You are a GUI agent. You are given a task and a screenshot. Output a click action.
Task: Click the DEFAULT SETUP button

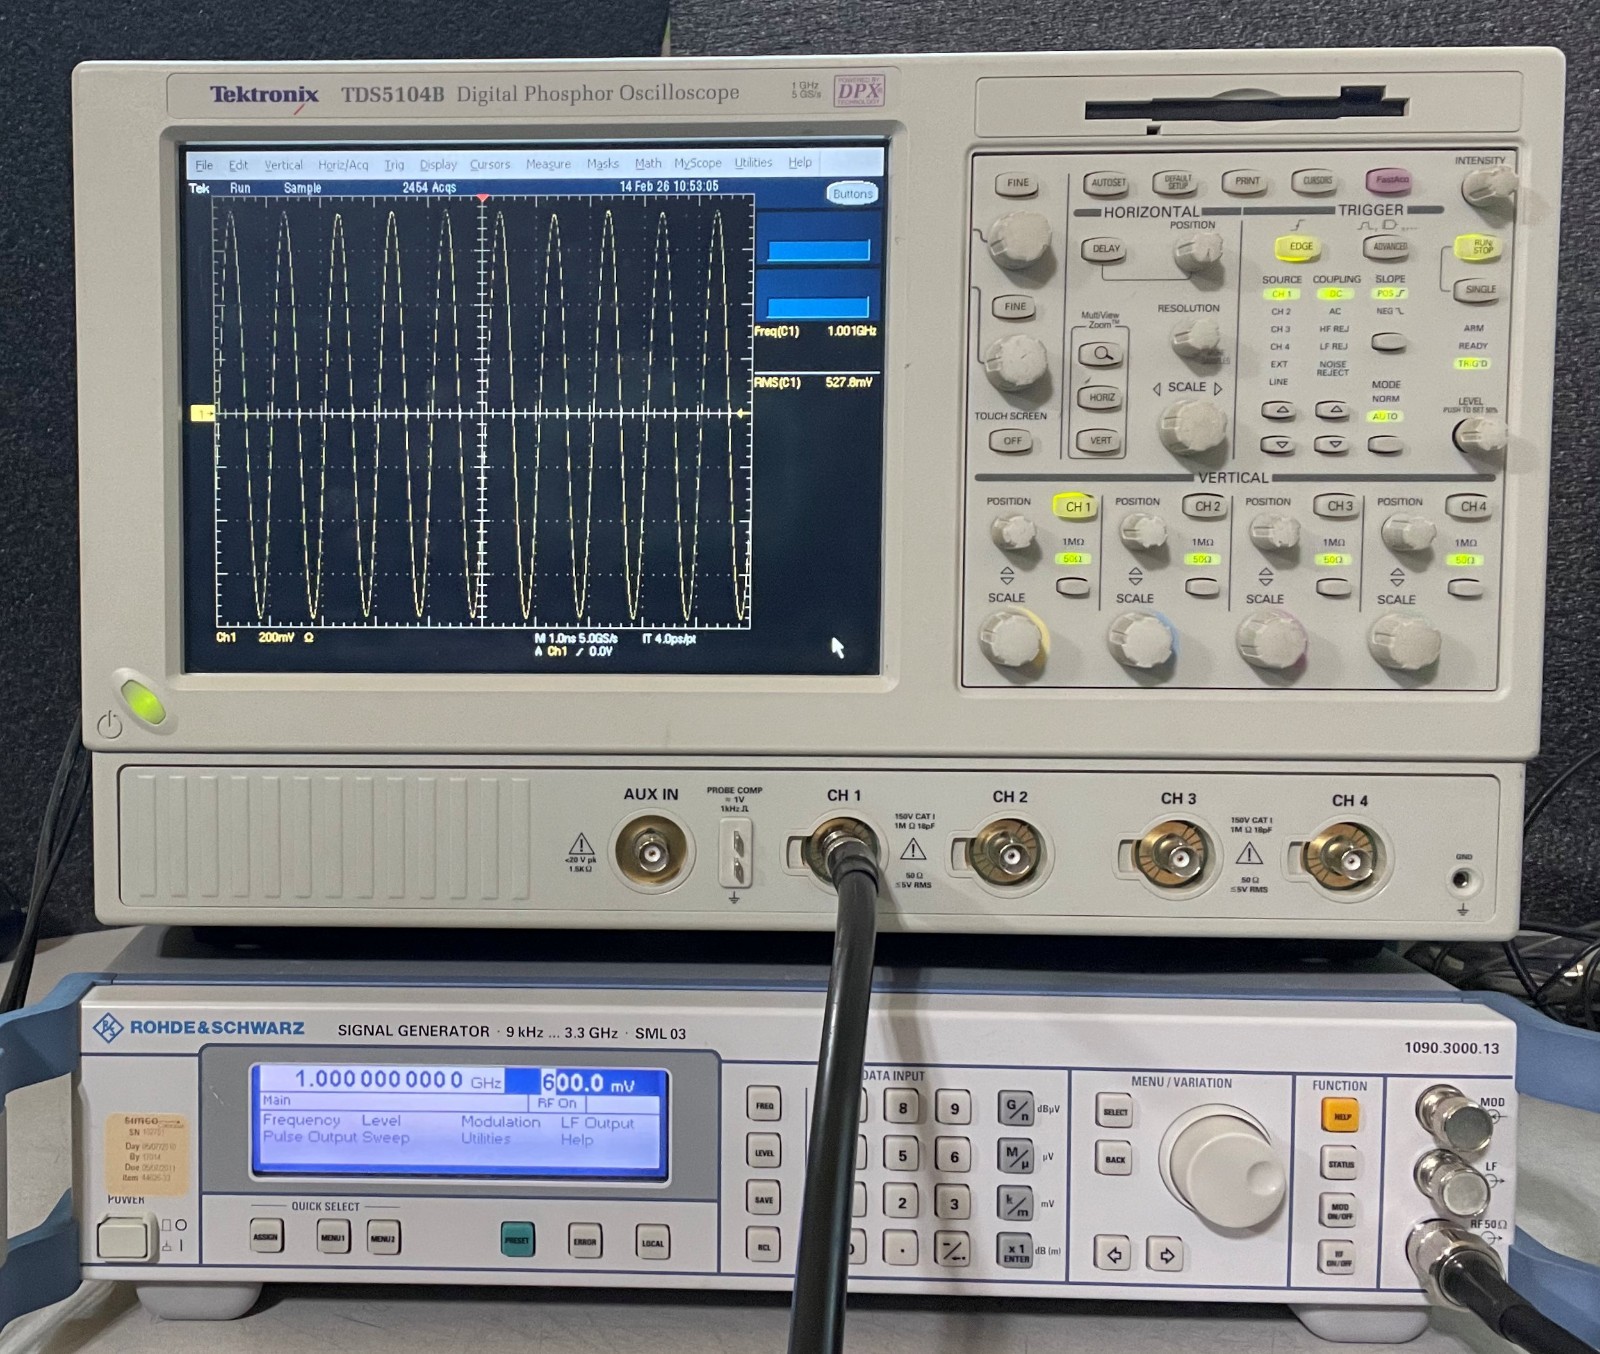click(x=1176, y=183)
